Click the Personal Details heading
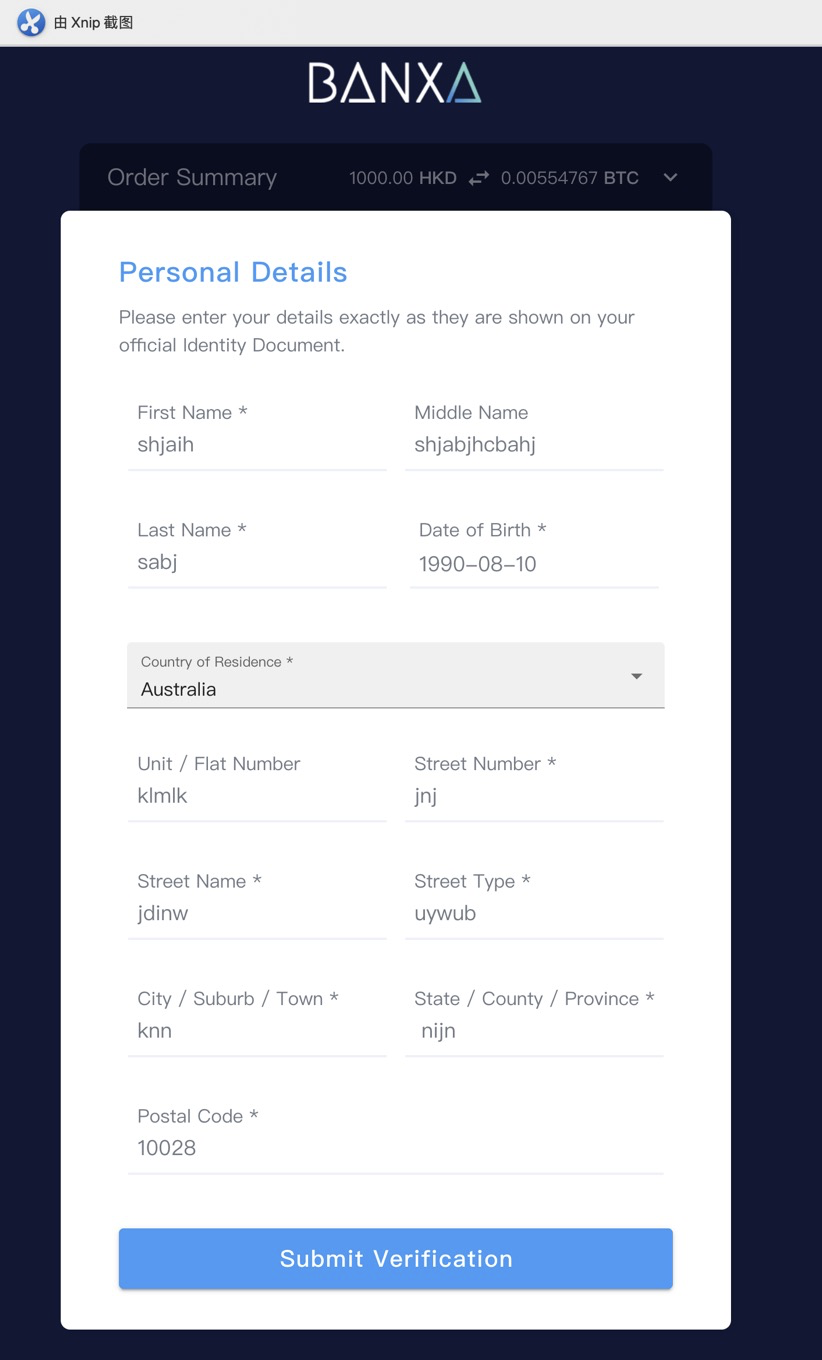 [233, 272]
